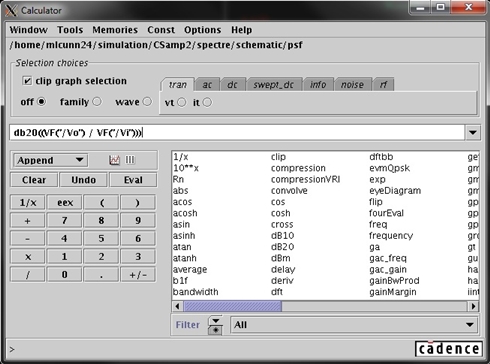Select deriv in the function list

click(x=282, y=281)
